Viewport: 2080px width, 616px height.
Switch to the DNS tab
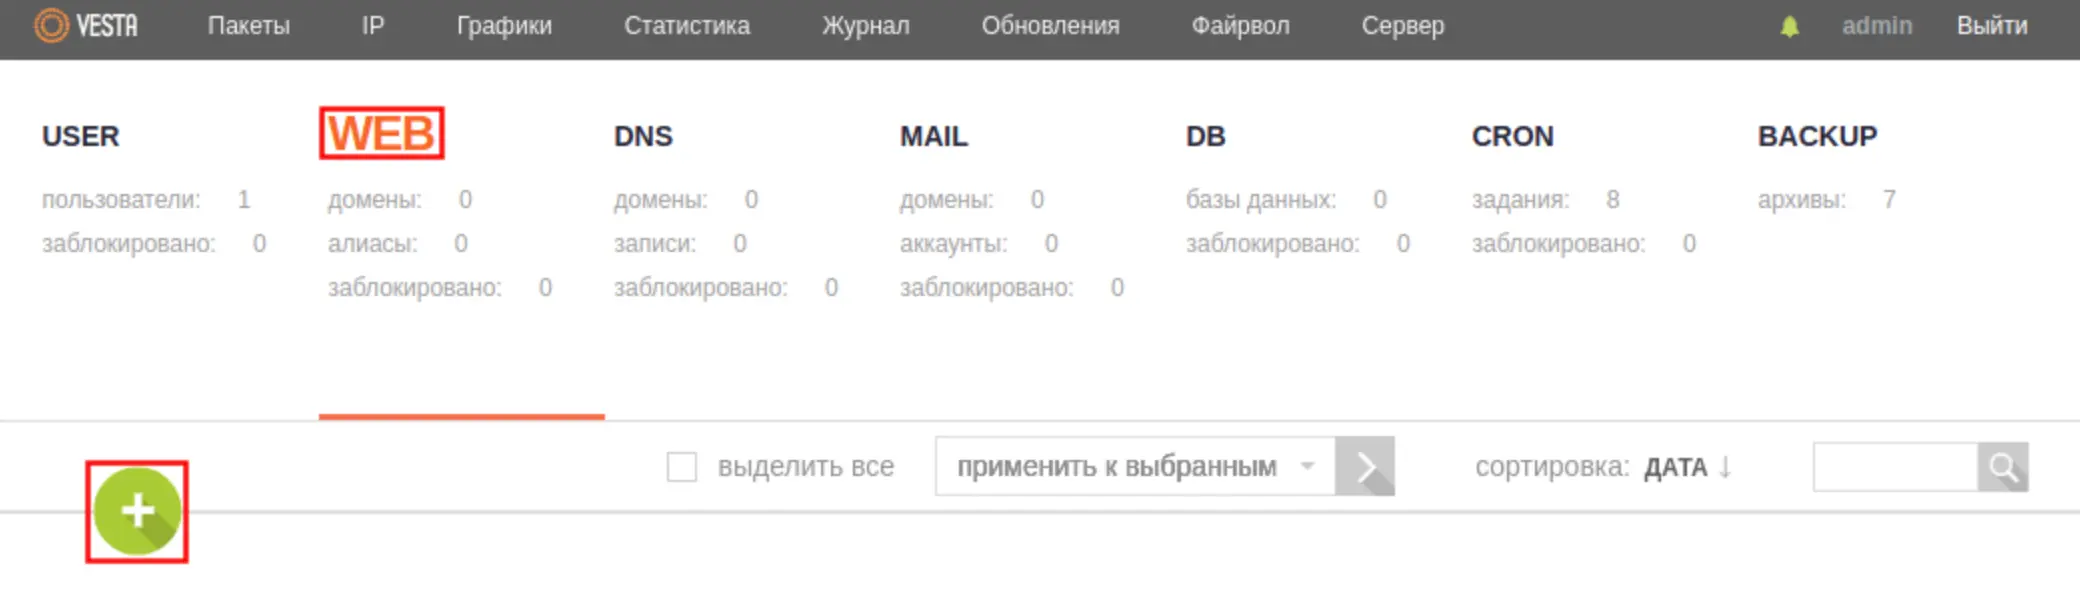tap(643, 136)
